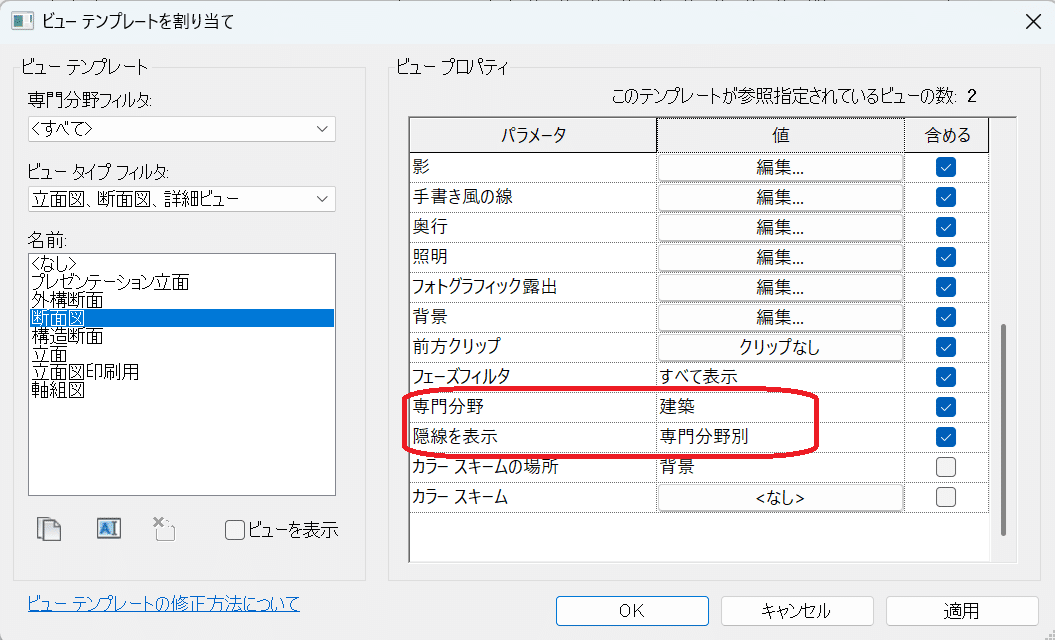
Task: Select 立面図印刷用 template in the list
Action: click(85, 372)
